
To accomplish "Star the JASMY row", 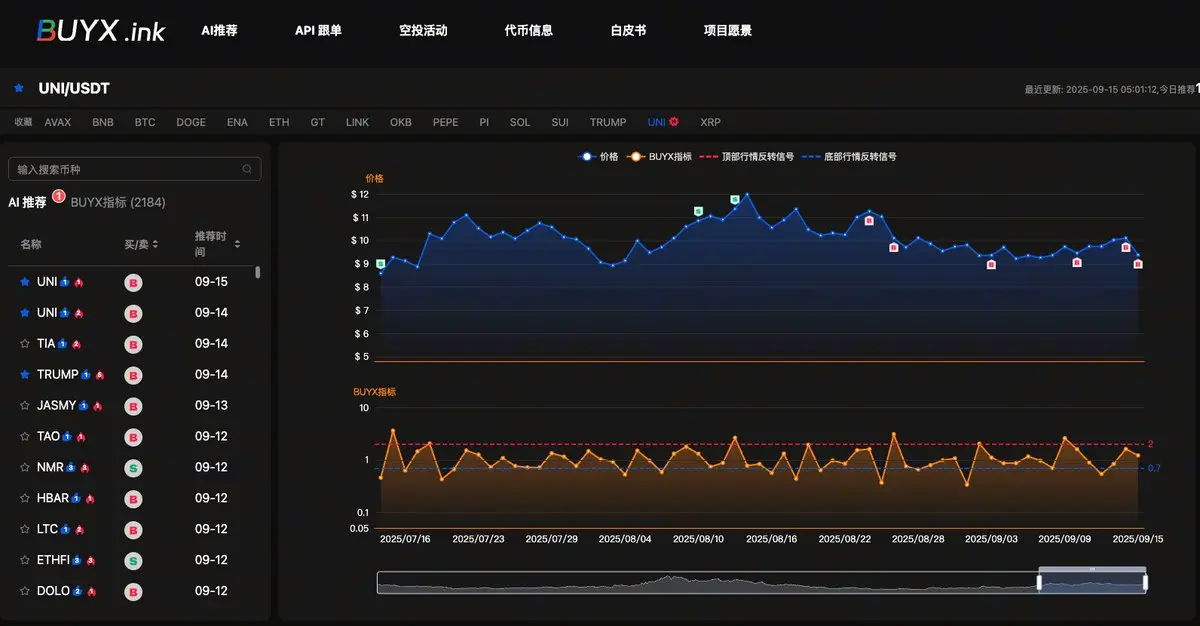I will [x=25, y=406].
